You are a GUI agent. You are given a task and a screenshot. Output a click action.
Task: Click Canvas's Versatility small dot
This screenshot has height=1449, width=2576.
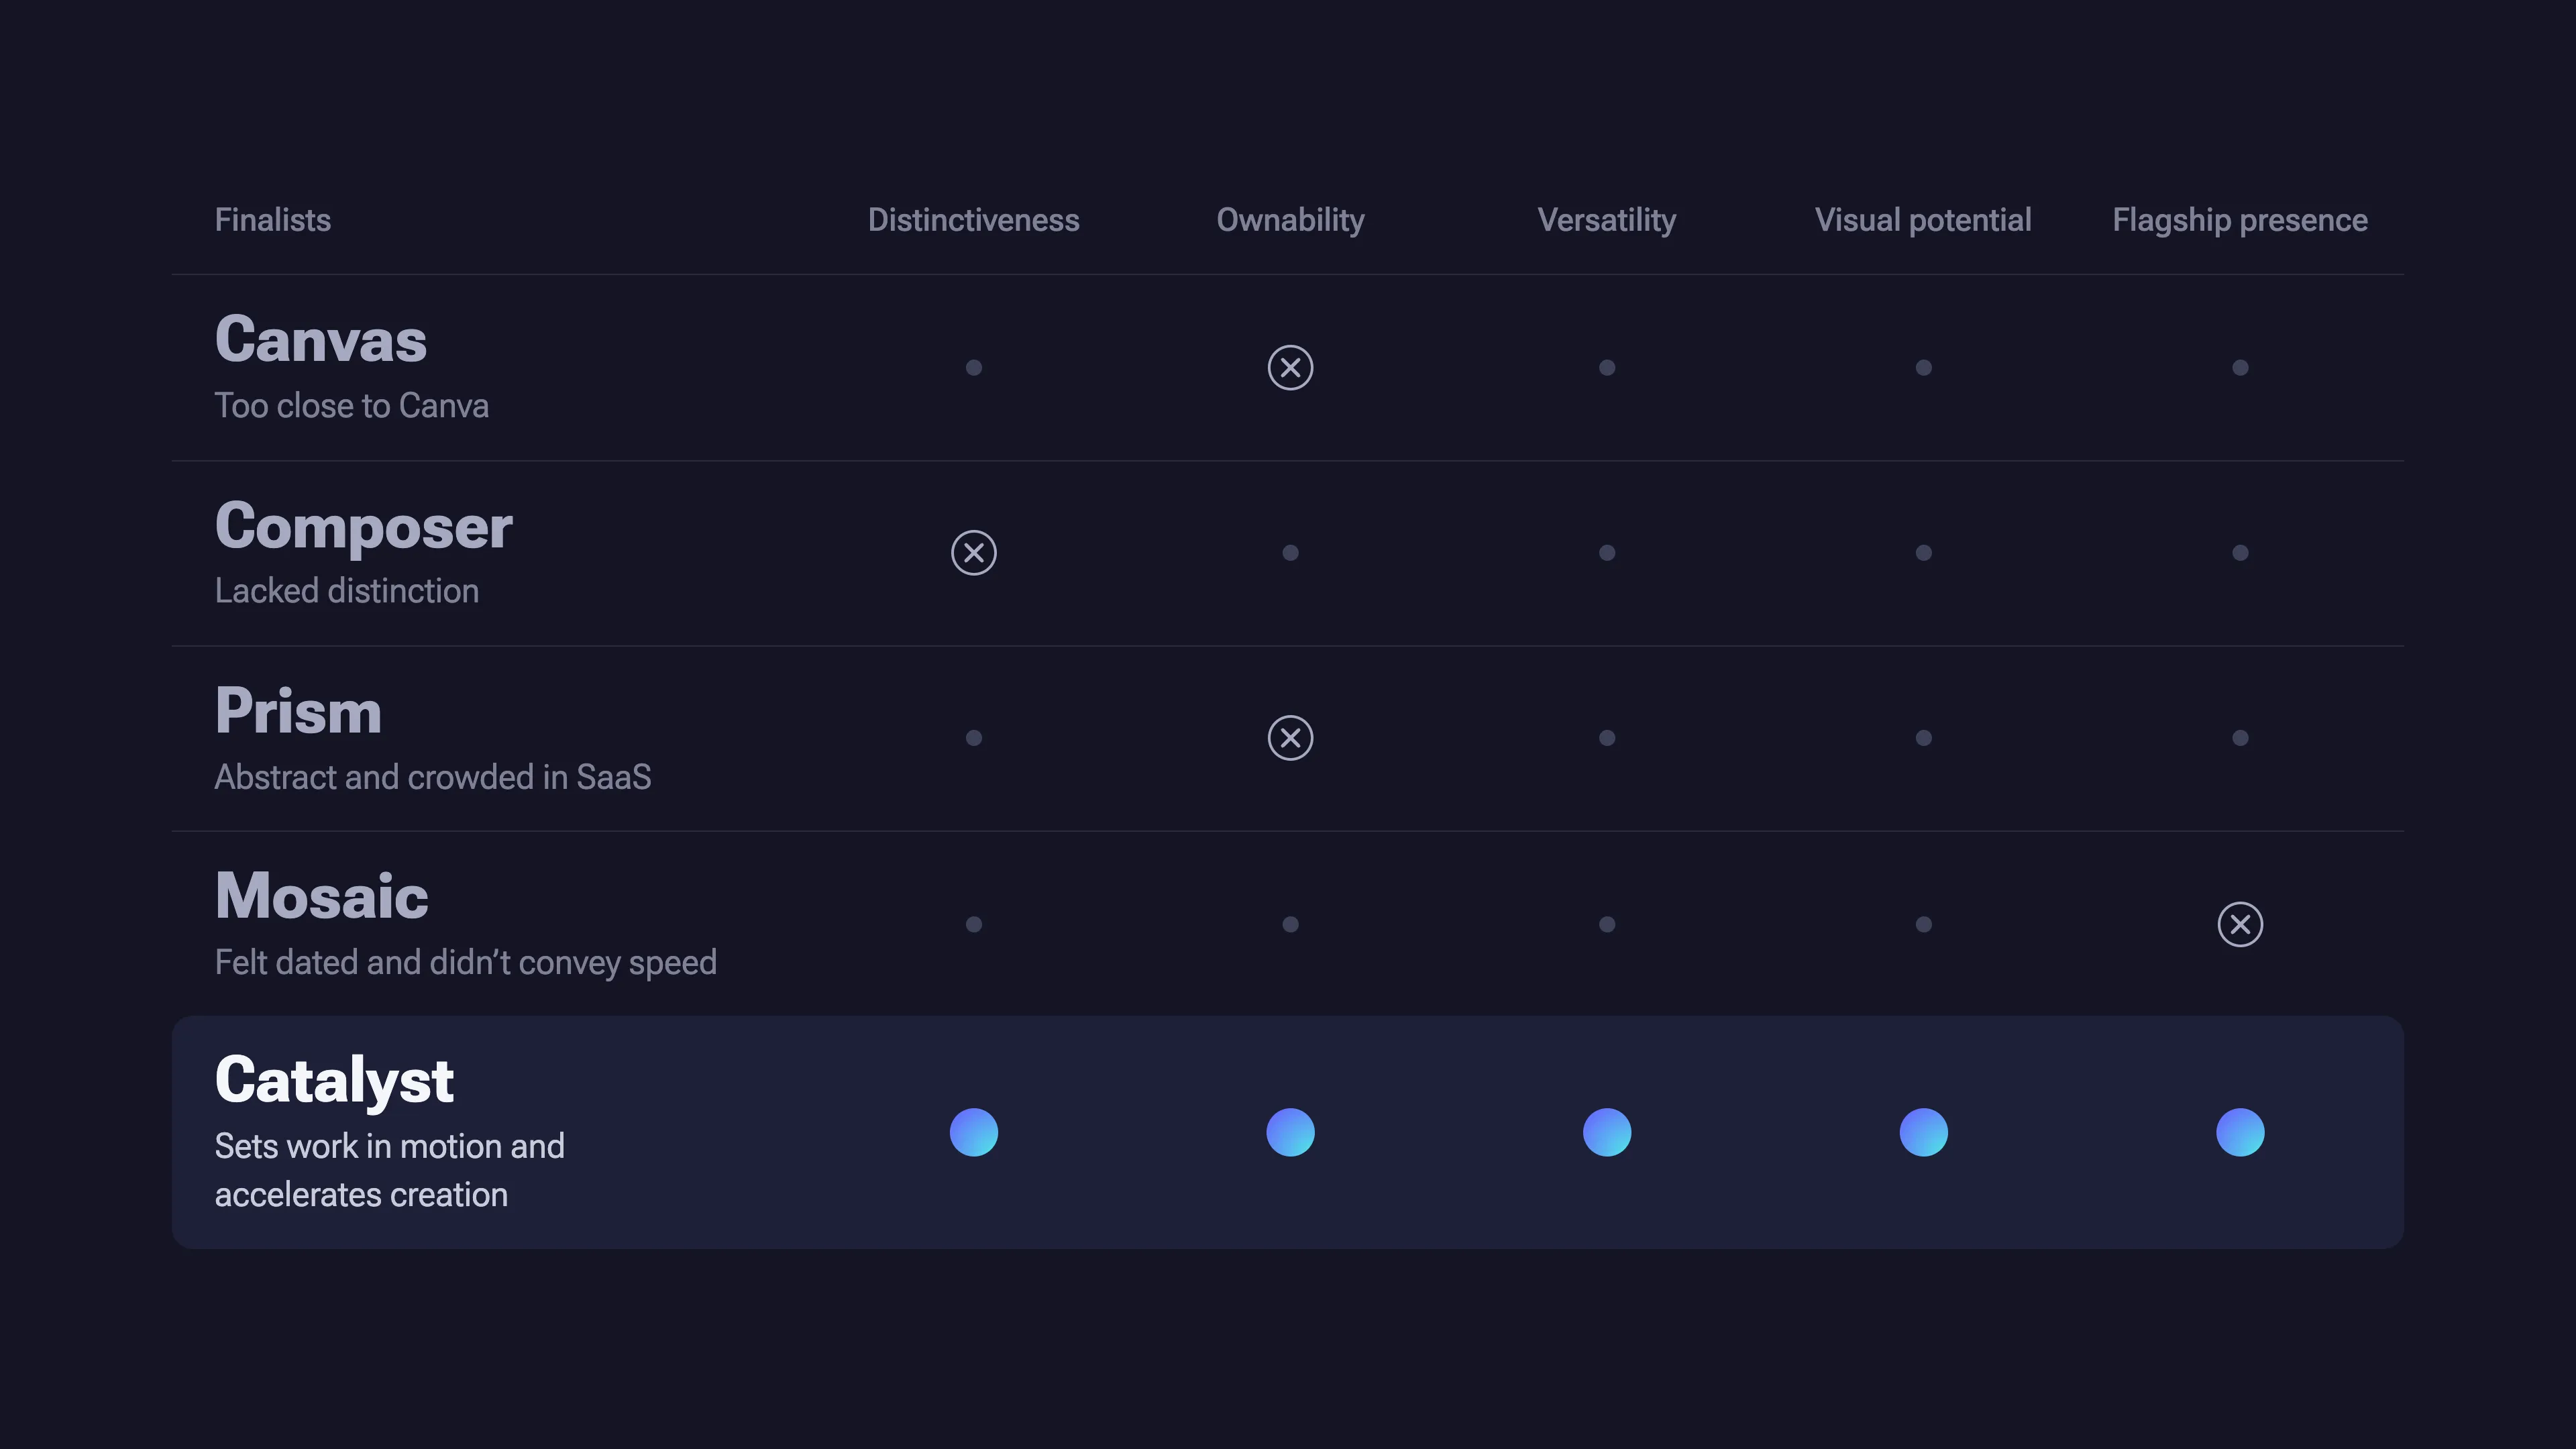tap(1607, 367)
